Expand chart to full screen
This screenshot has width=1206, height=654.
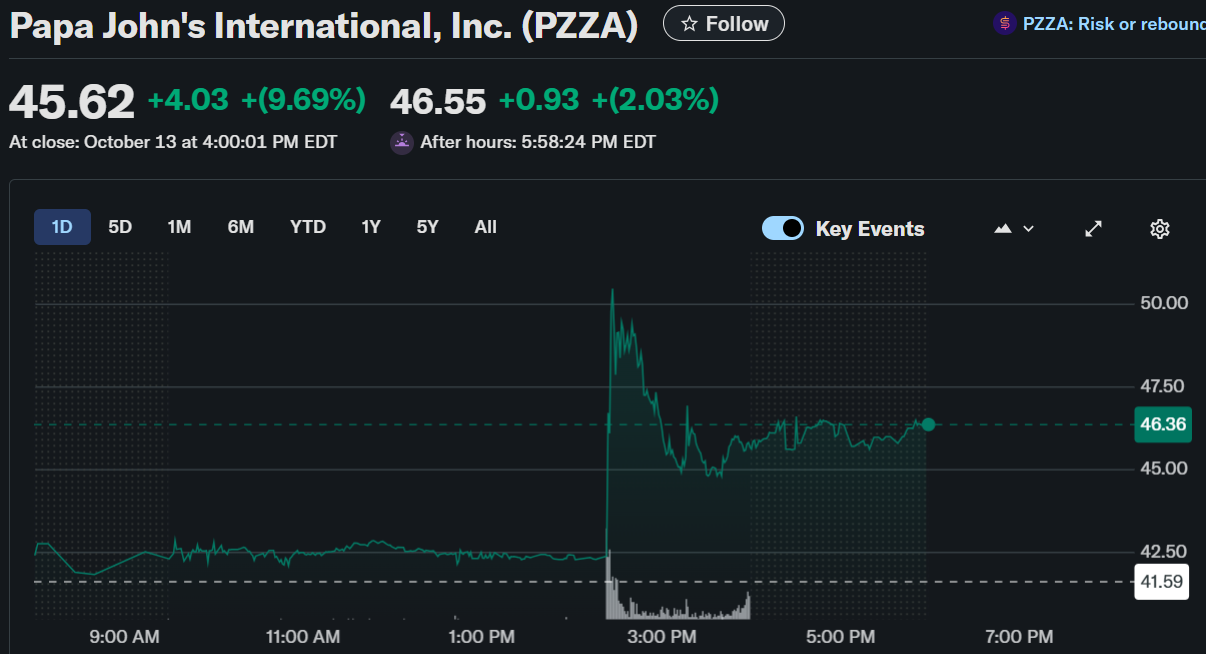(1094, 229)
